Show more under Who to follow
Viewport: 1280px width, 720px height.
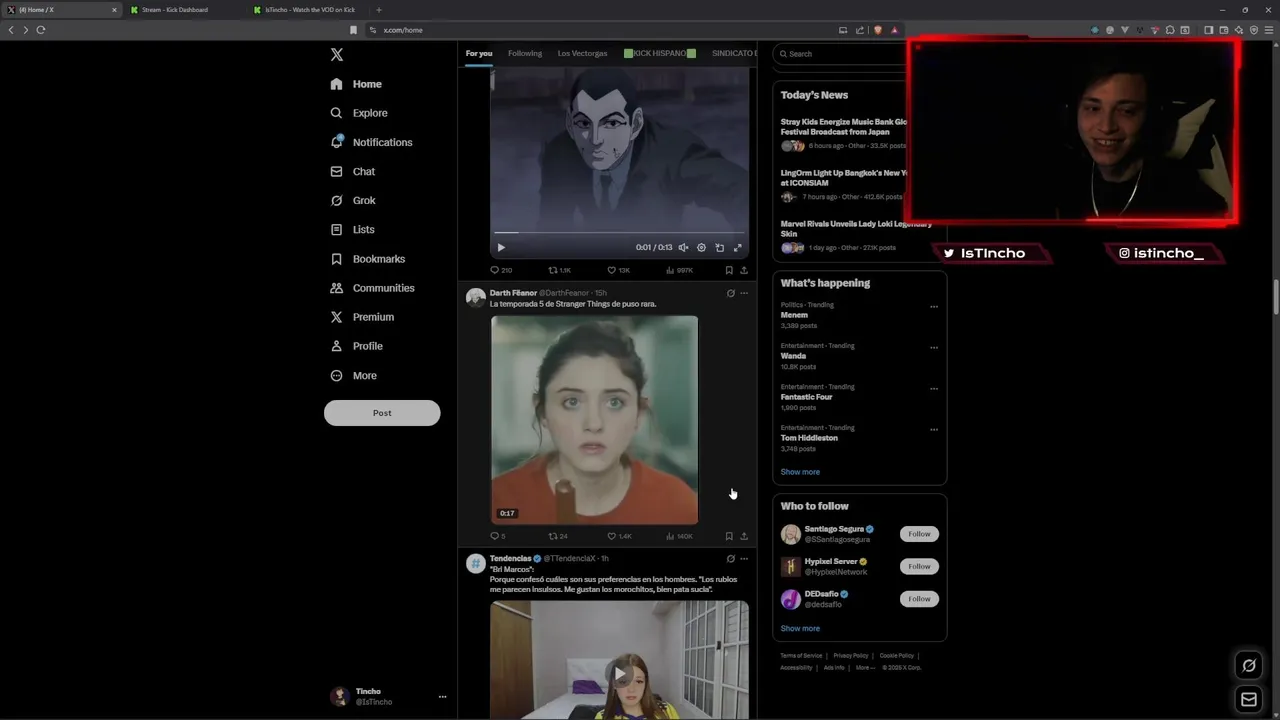tap(800, 628)
